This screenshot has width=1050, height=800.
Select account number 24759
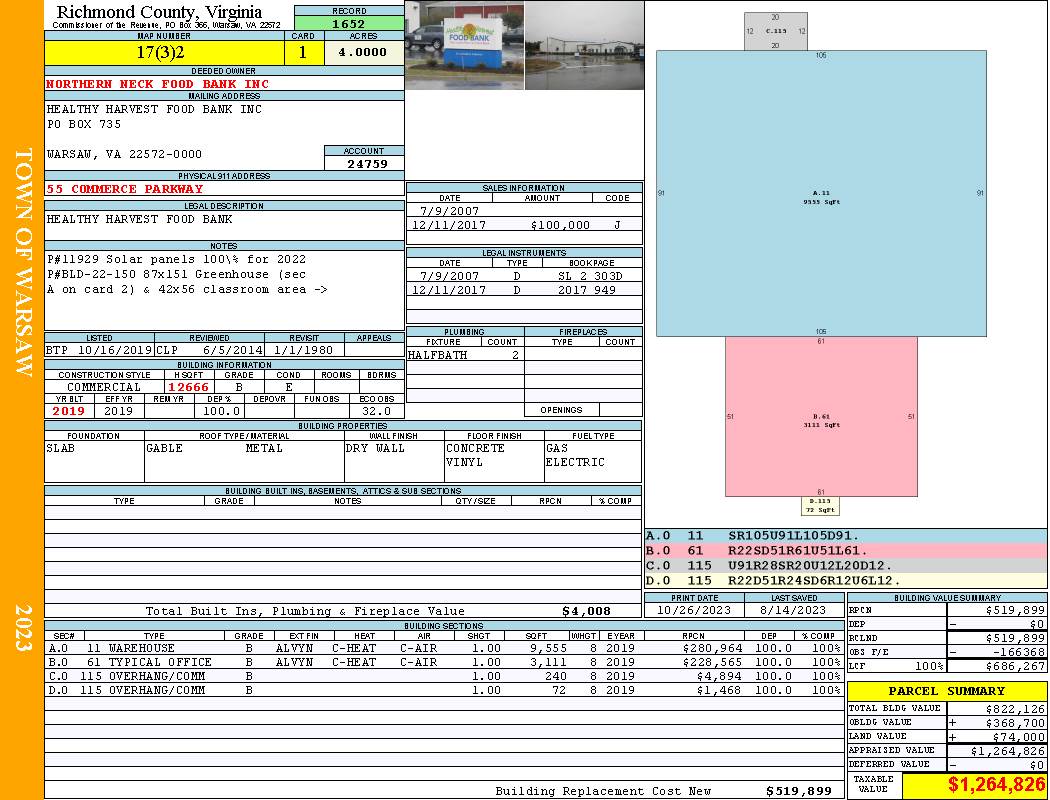(367, 163)
